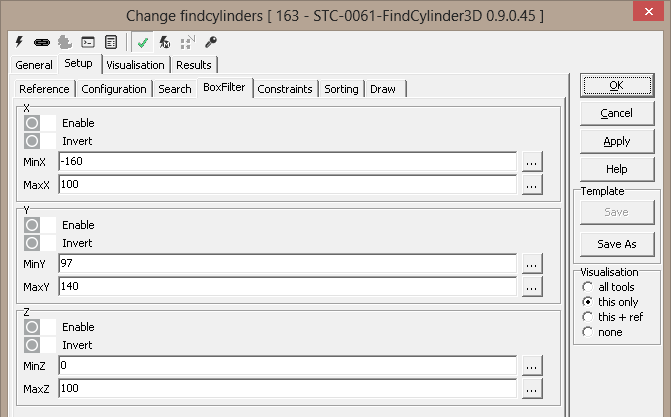The width and height of the screenshot is (671, 417).
Task: Open the MinX value browse button
Action: click(x=531, y=161)
